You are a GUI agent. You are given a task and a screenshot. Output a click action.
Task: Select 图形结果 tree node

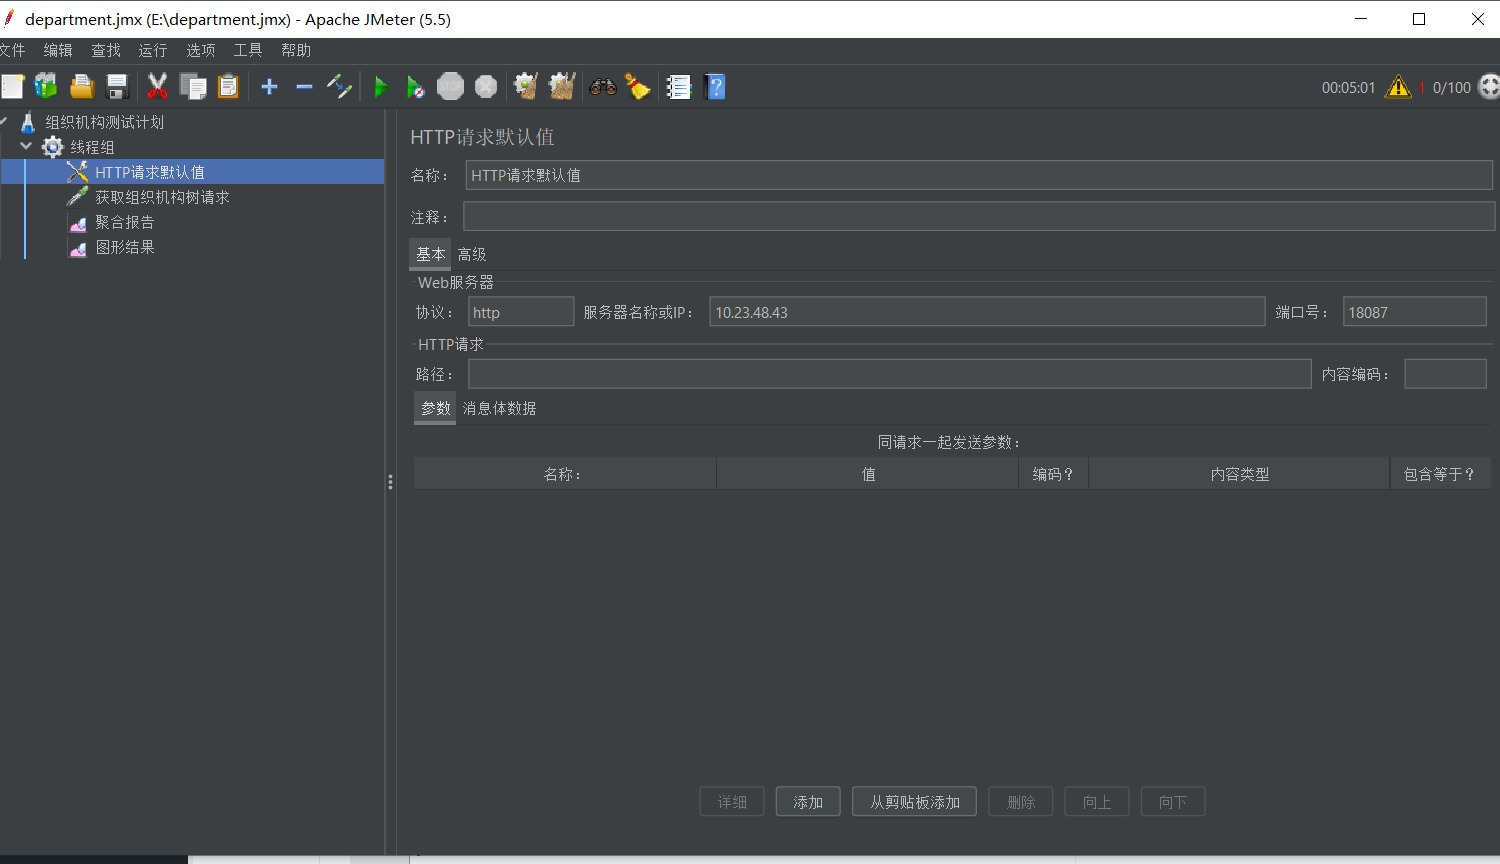[x=125, y=247]
